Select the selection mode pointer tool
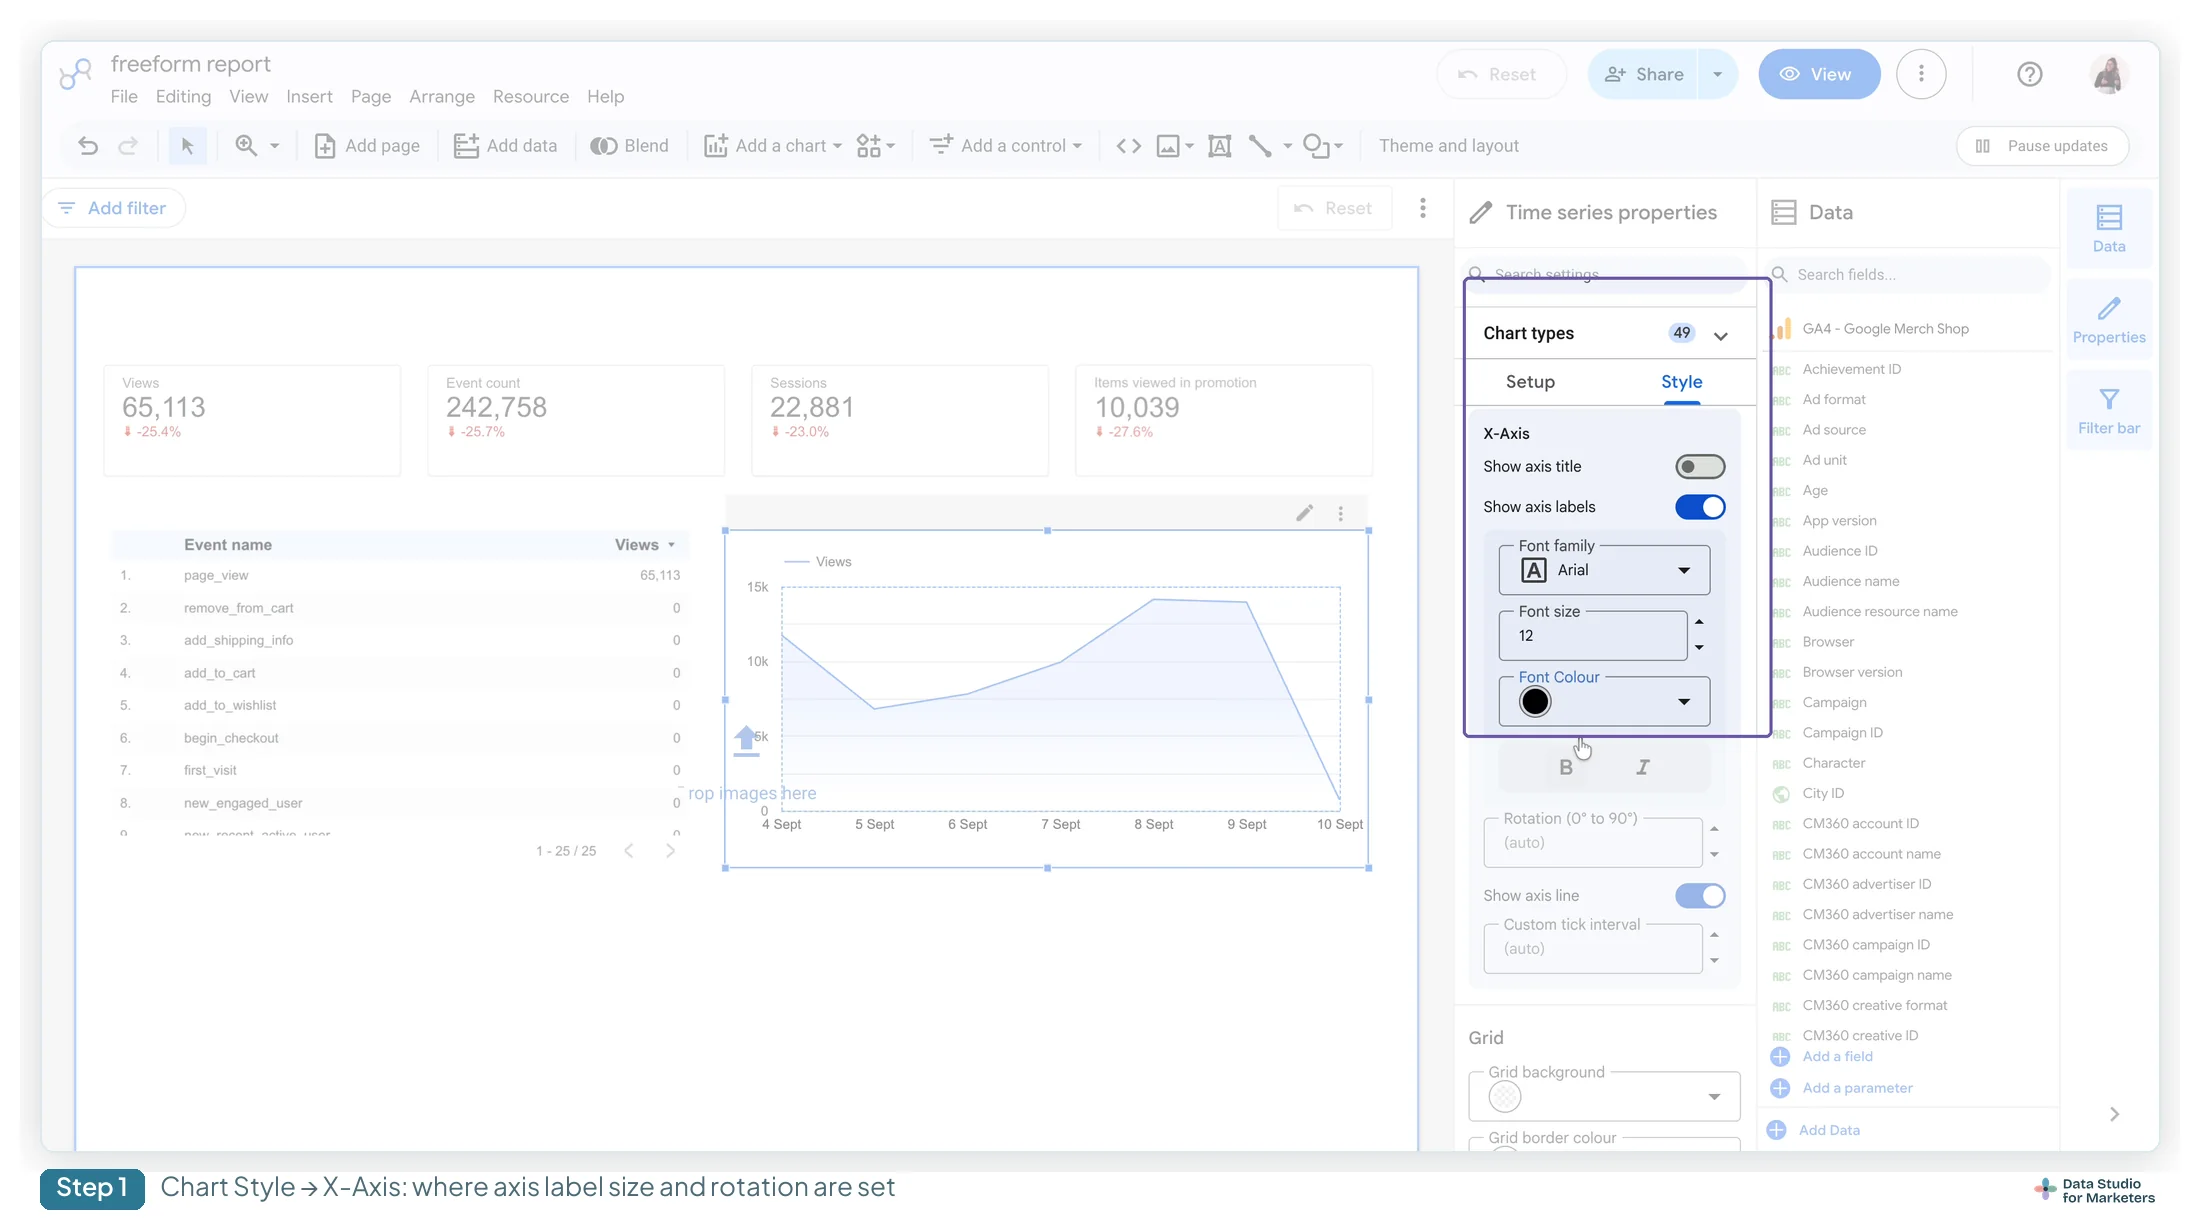The height and width of the screenshot is (1226, 2200). [x=187, y=146]
